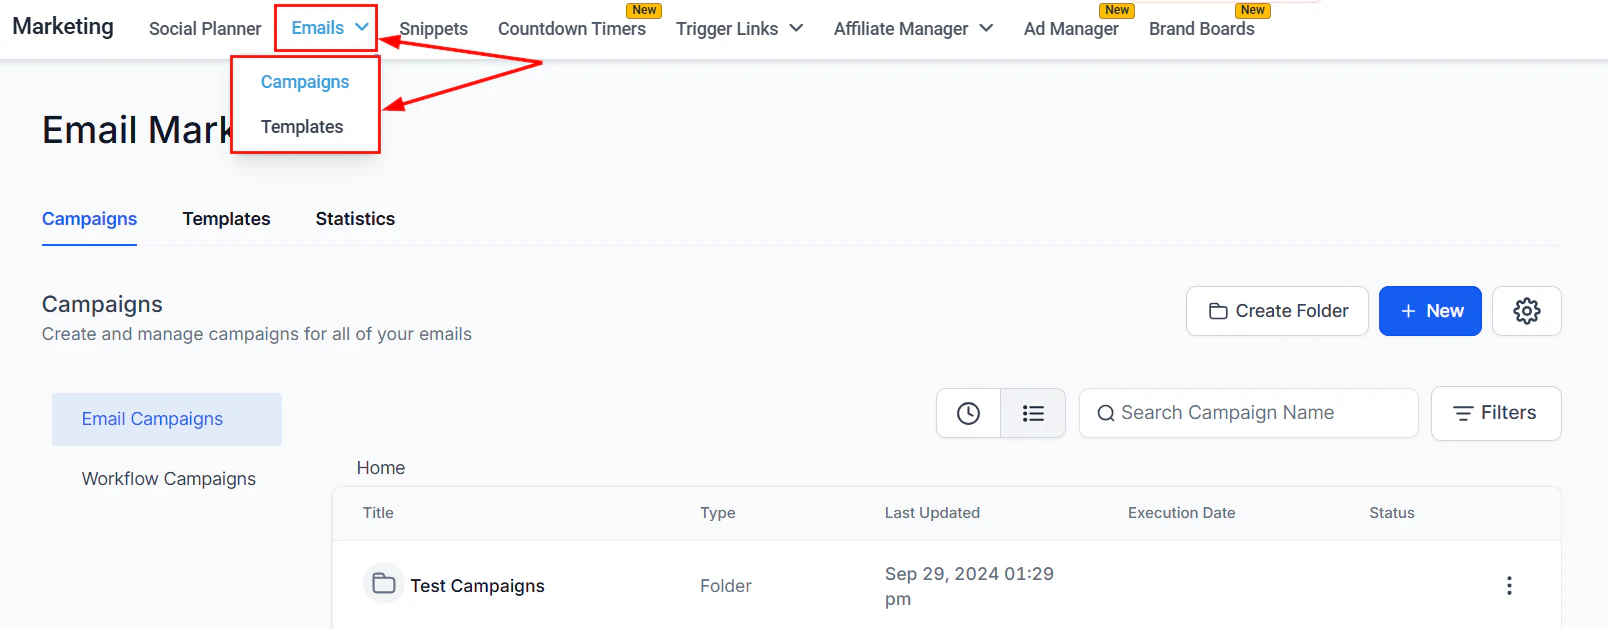Click the Status column header

(x=1392, y=513)
